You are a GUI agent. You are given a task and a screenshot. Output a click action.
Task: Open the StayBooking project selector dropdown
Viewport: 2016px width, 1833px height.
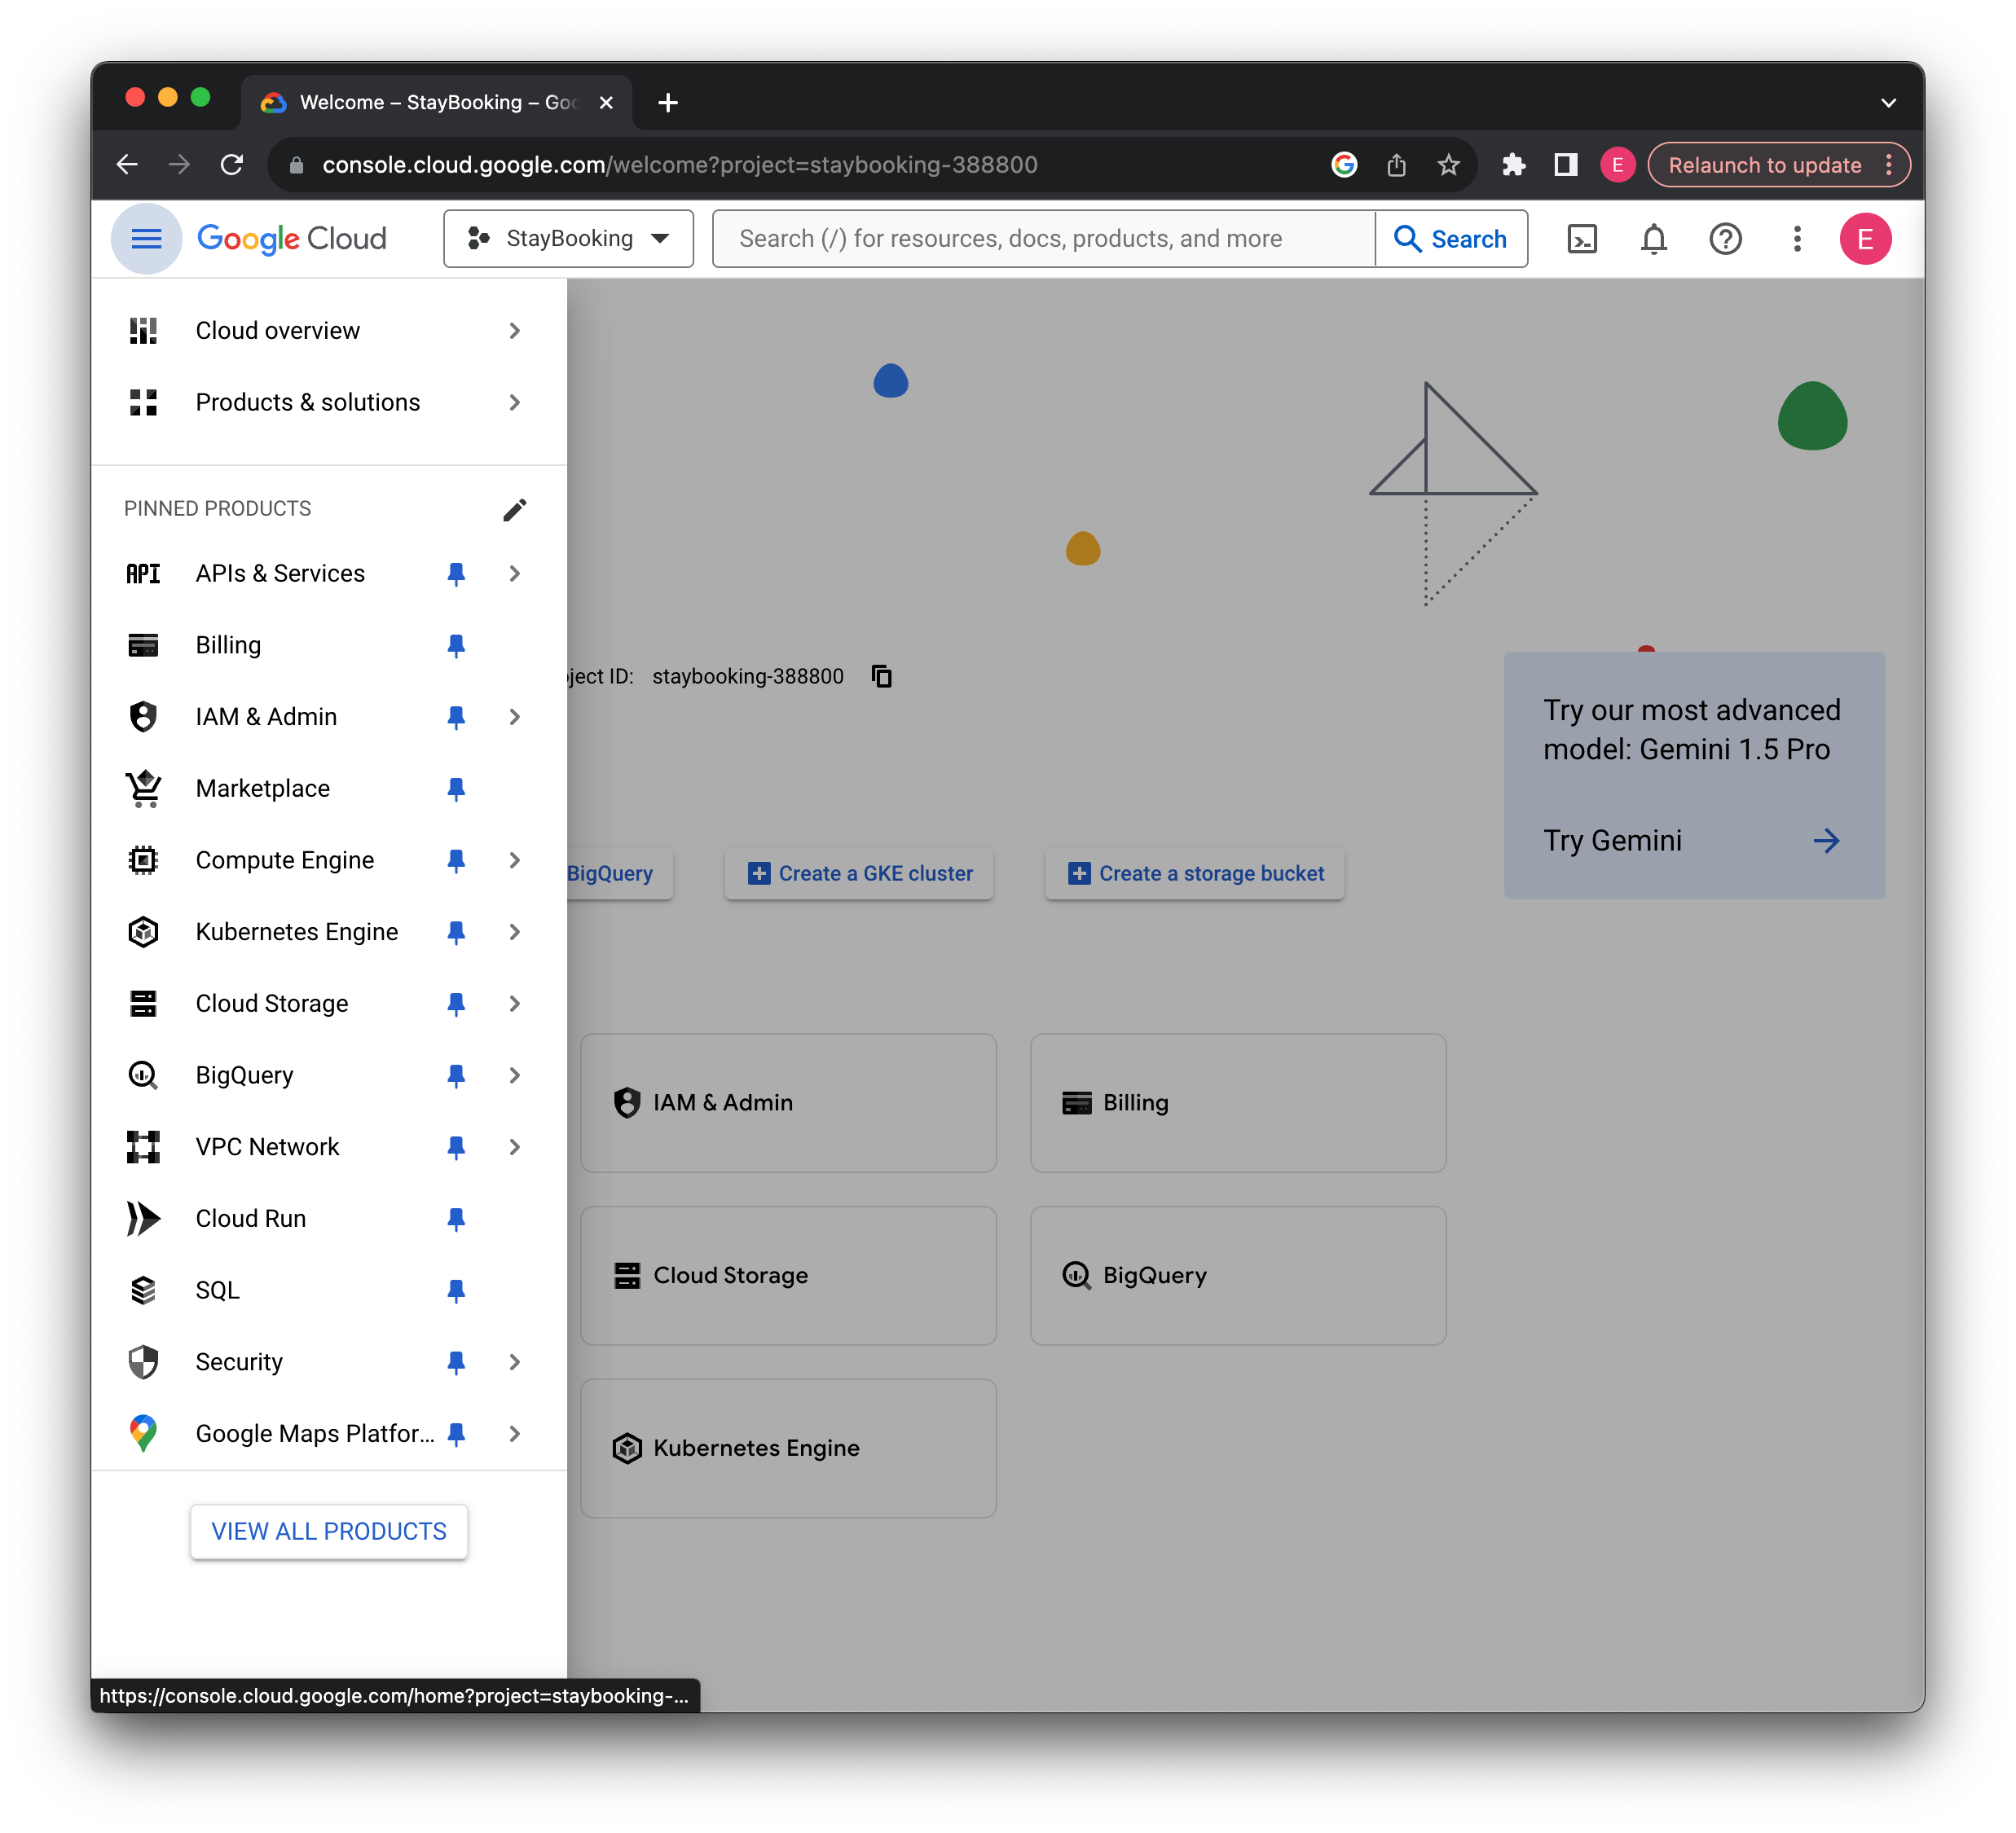tap(568, 239)
